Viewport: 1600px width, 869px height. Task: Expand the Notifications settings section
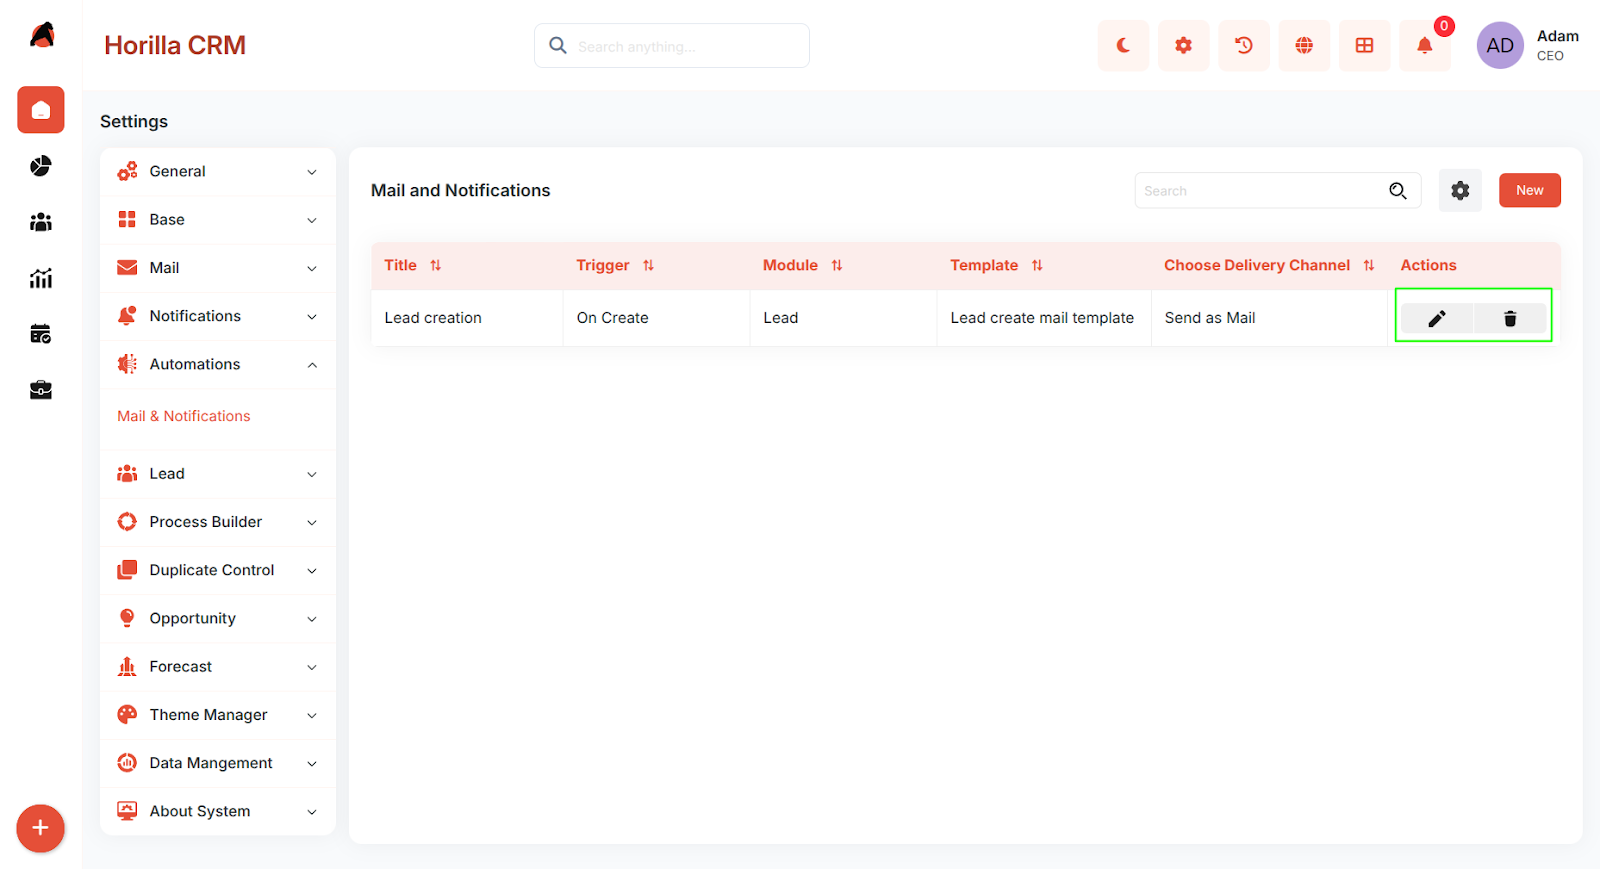pyautogui.click(x=218, y=316)
